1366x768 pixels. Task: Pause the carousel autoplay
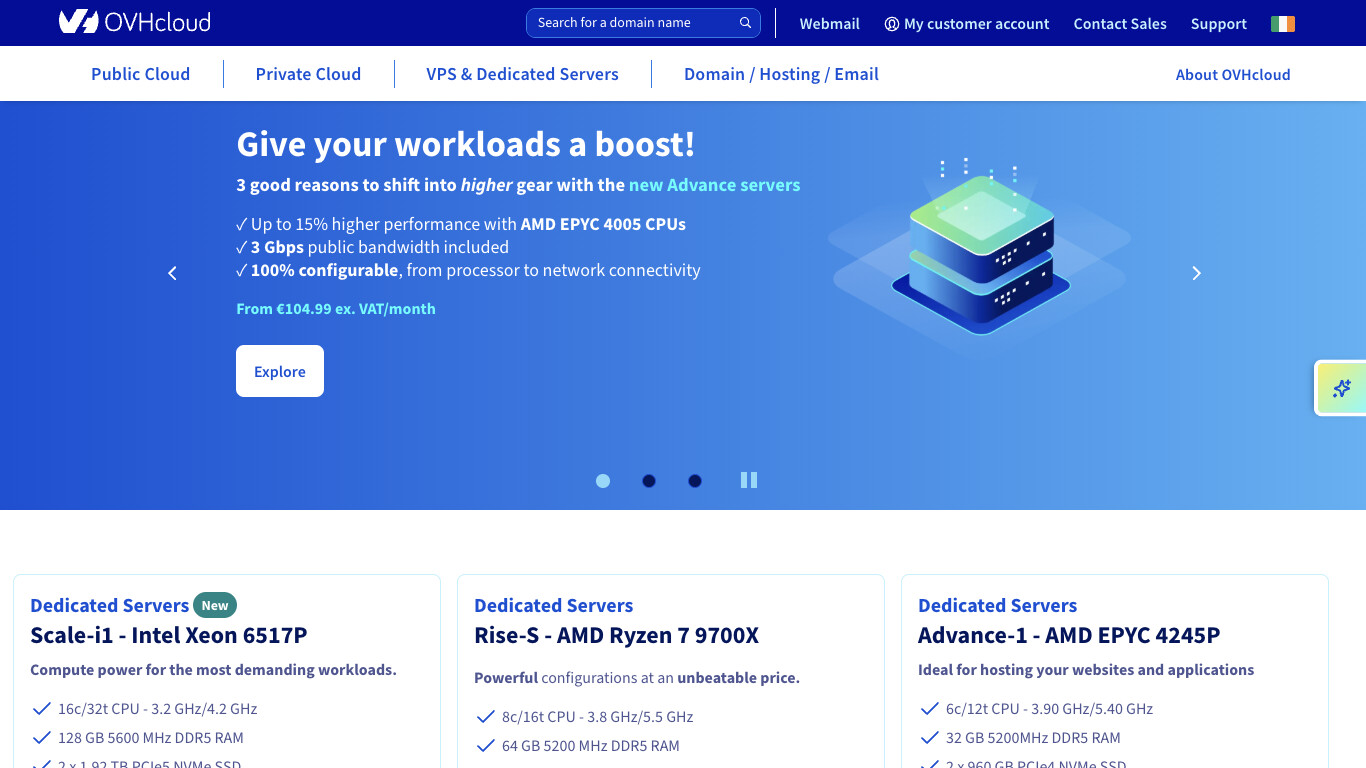pyautogui.click(x=749, y=480)
